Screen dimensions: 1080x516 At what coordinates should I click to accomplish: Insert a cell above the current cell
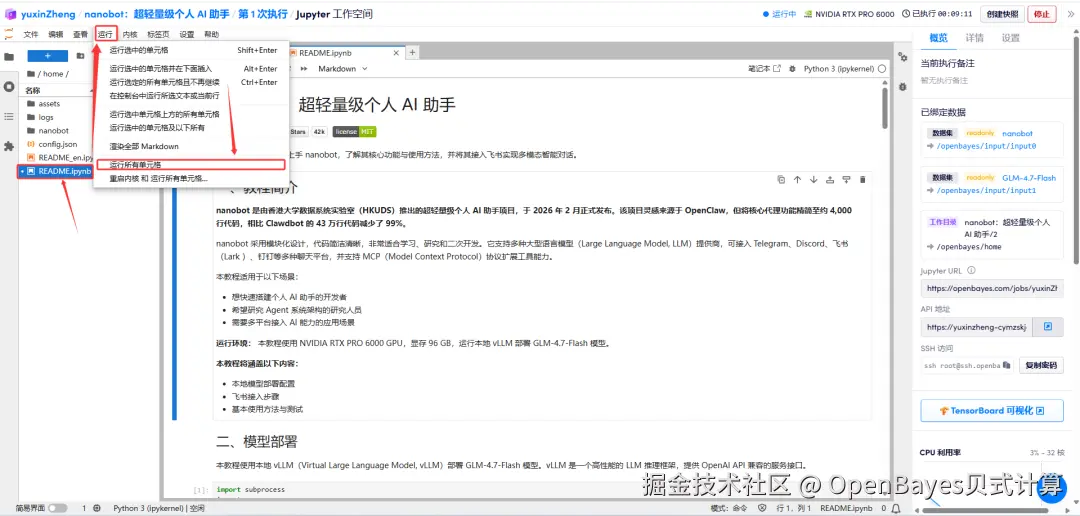[x=830, y=180]
